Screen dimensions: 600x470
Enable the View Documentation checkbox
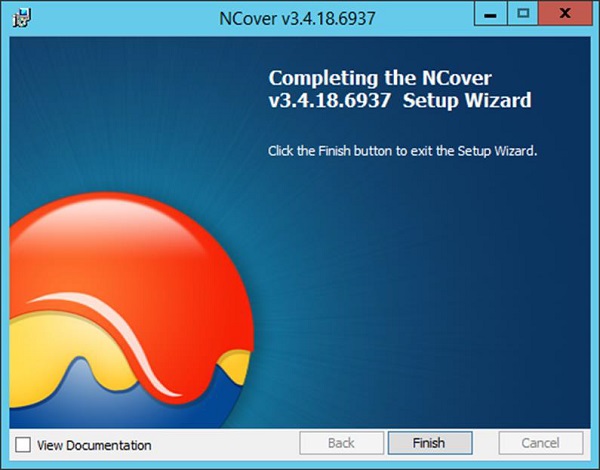23,445
